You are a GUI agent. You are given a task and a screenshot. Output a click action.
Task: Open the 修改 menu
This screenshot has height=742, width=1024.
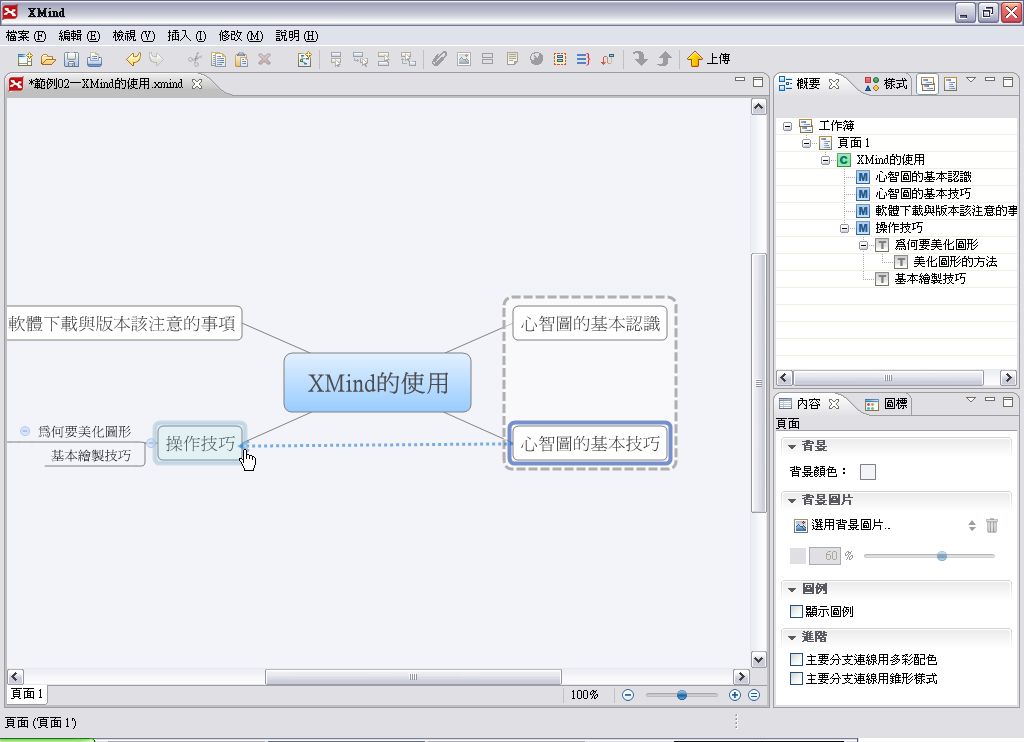pos(241,36)
